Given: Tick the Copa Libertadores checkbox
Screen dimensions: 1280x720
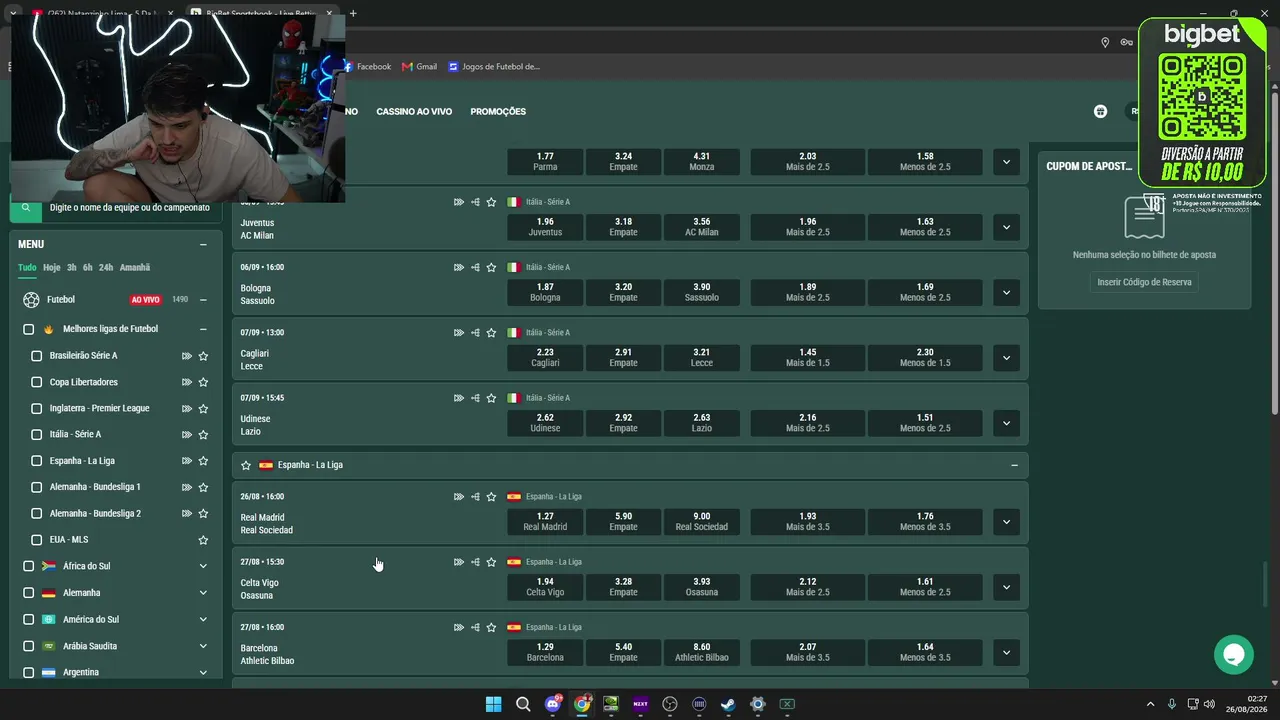Looking at the screenshot, I should (x=37, y=382).
